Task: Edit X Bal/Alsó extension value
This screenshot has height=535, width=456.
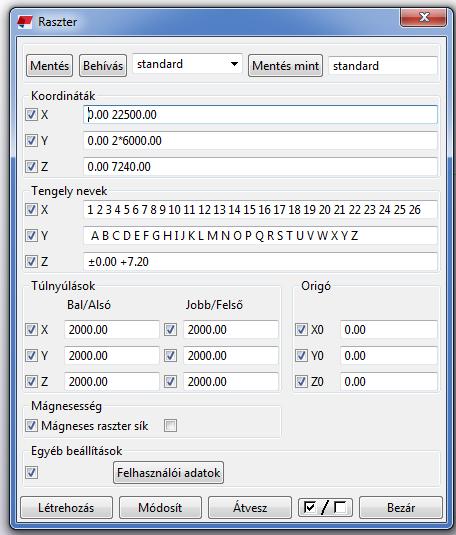Action: (x=112, y=330)
